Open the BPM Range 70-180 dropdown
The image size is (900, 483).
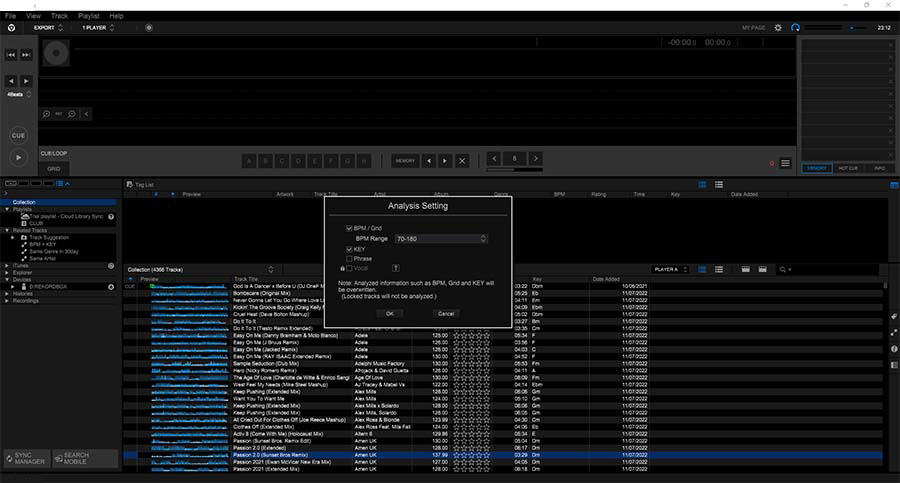(441, 238)
